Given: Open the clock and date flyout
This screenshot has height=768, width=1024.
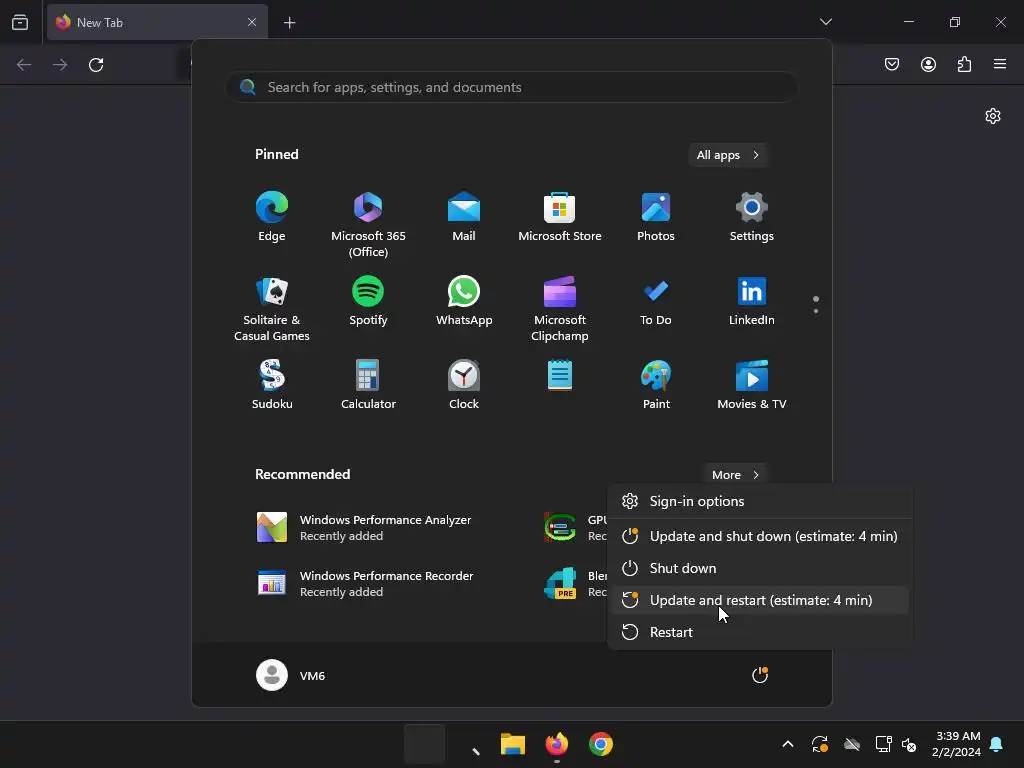Looking at the screenshot, I should click(956, 744).
